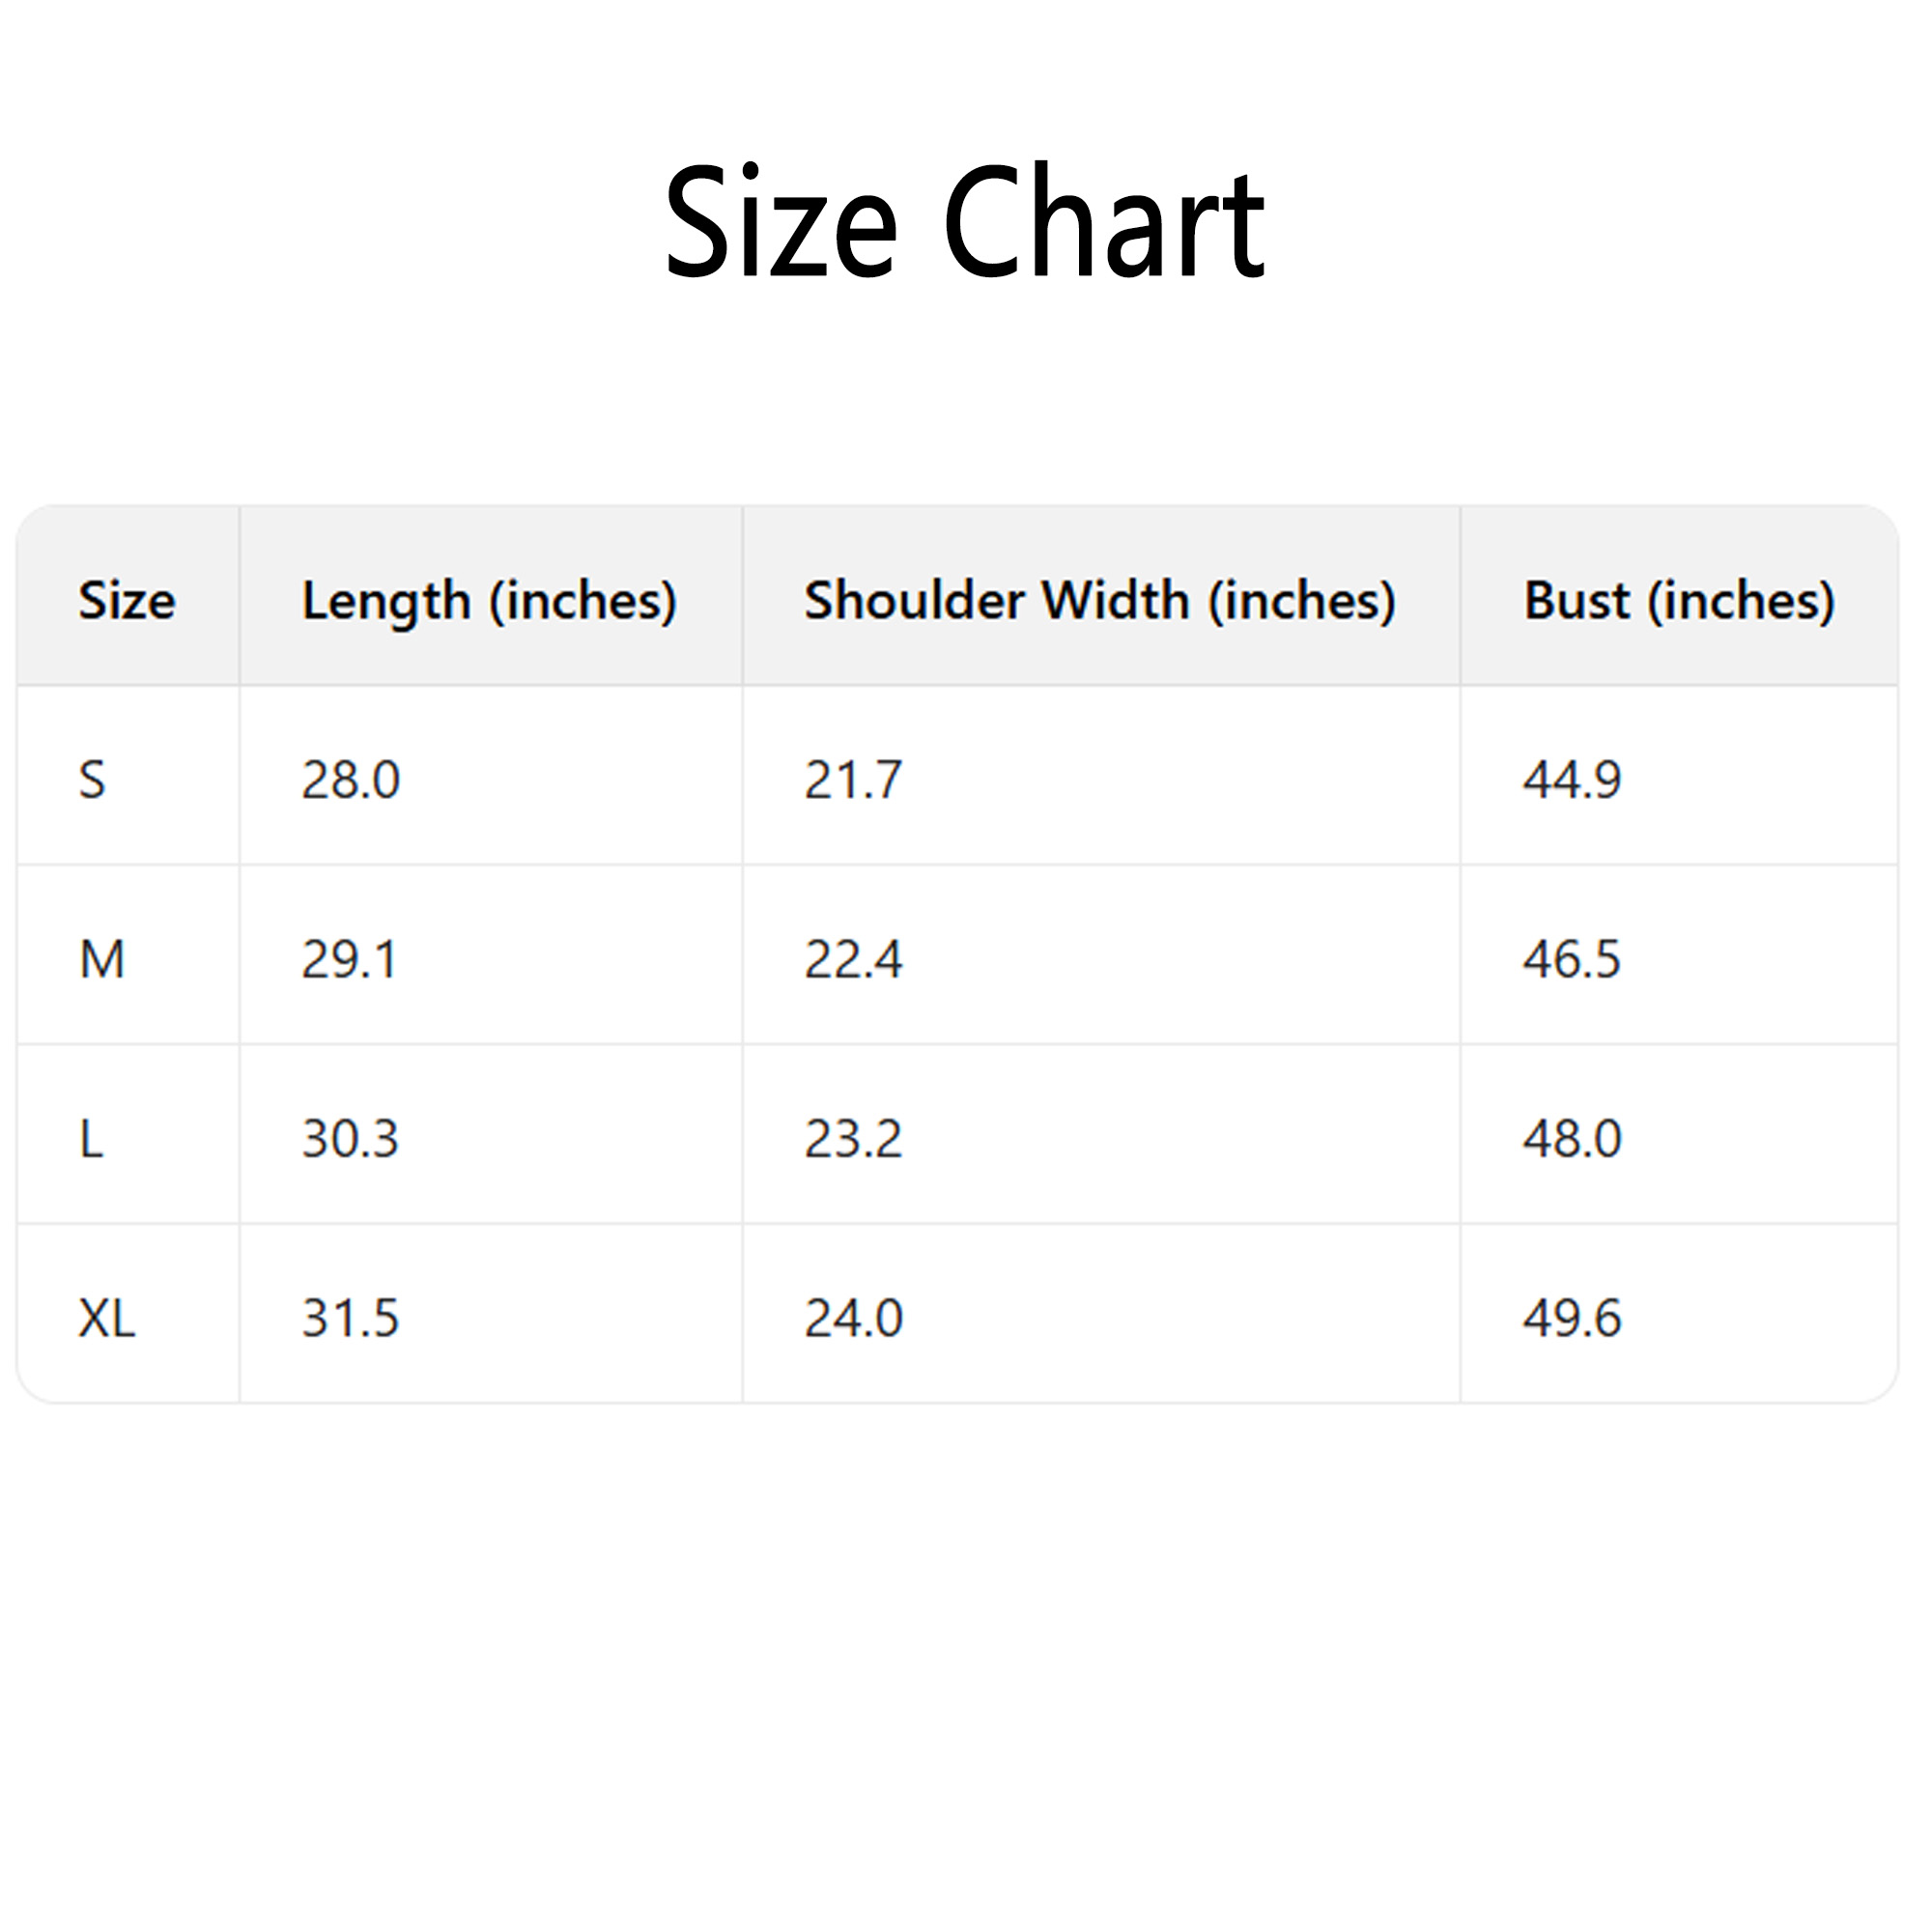This screenshot has height=1932, width=1932.
Task: Select the Bust (inches) column header
Action: tap(1679, 601)
